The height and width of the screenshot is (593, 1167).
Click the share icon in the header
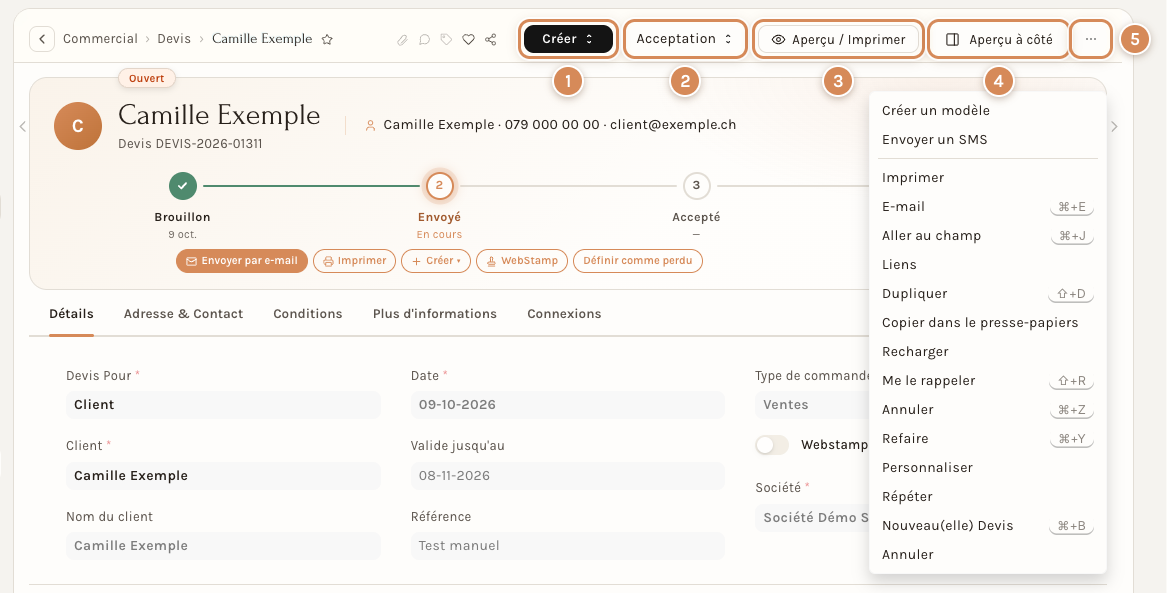pyautogui.click(x=490, y=39)
